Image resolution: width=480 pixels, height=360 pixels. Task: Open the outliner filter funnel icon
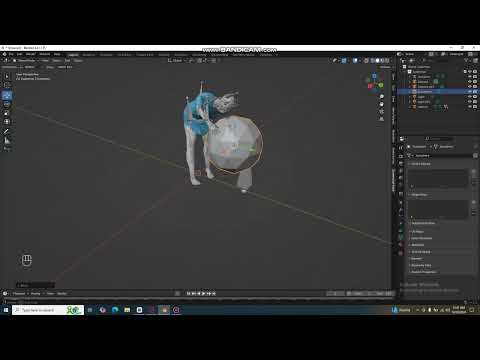(x=467, y=60)
